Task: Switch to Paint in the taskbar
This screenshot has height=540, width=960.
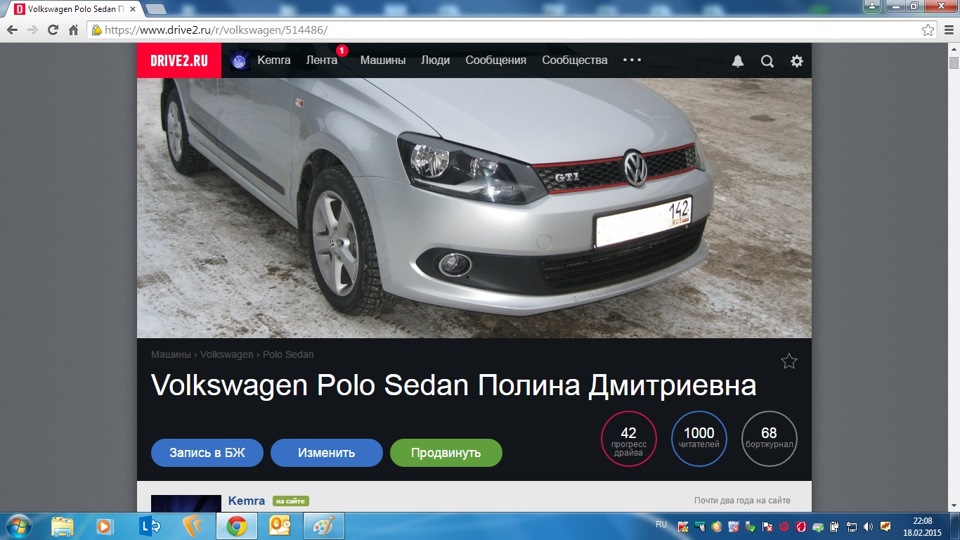Action: click(x=323, y=527)
